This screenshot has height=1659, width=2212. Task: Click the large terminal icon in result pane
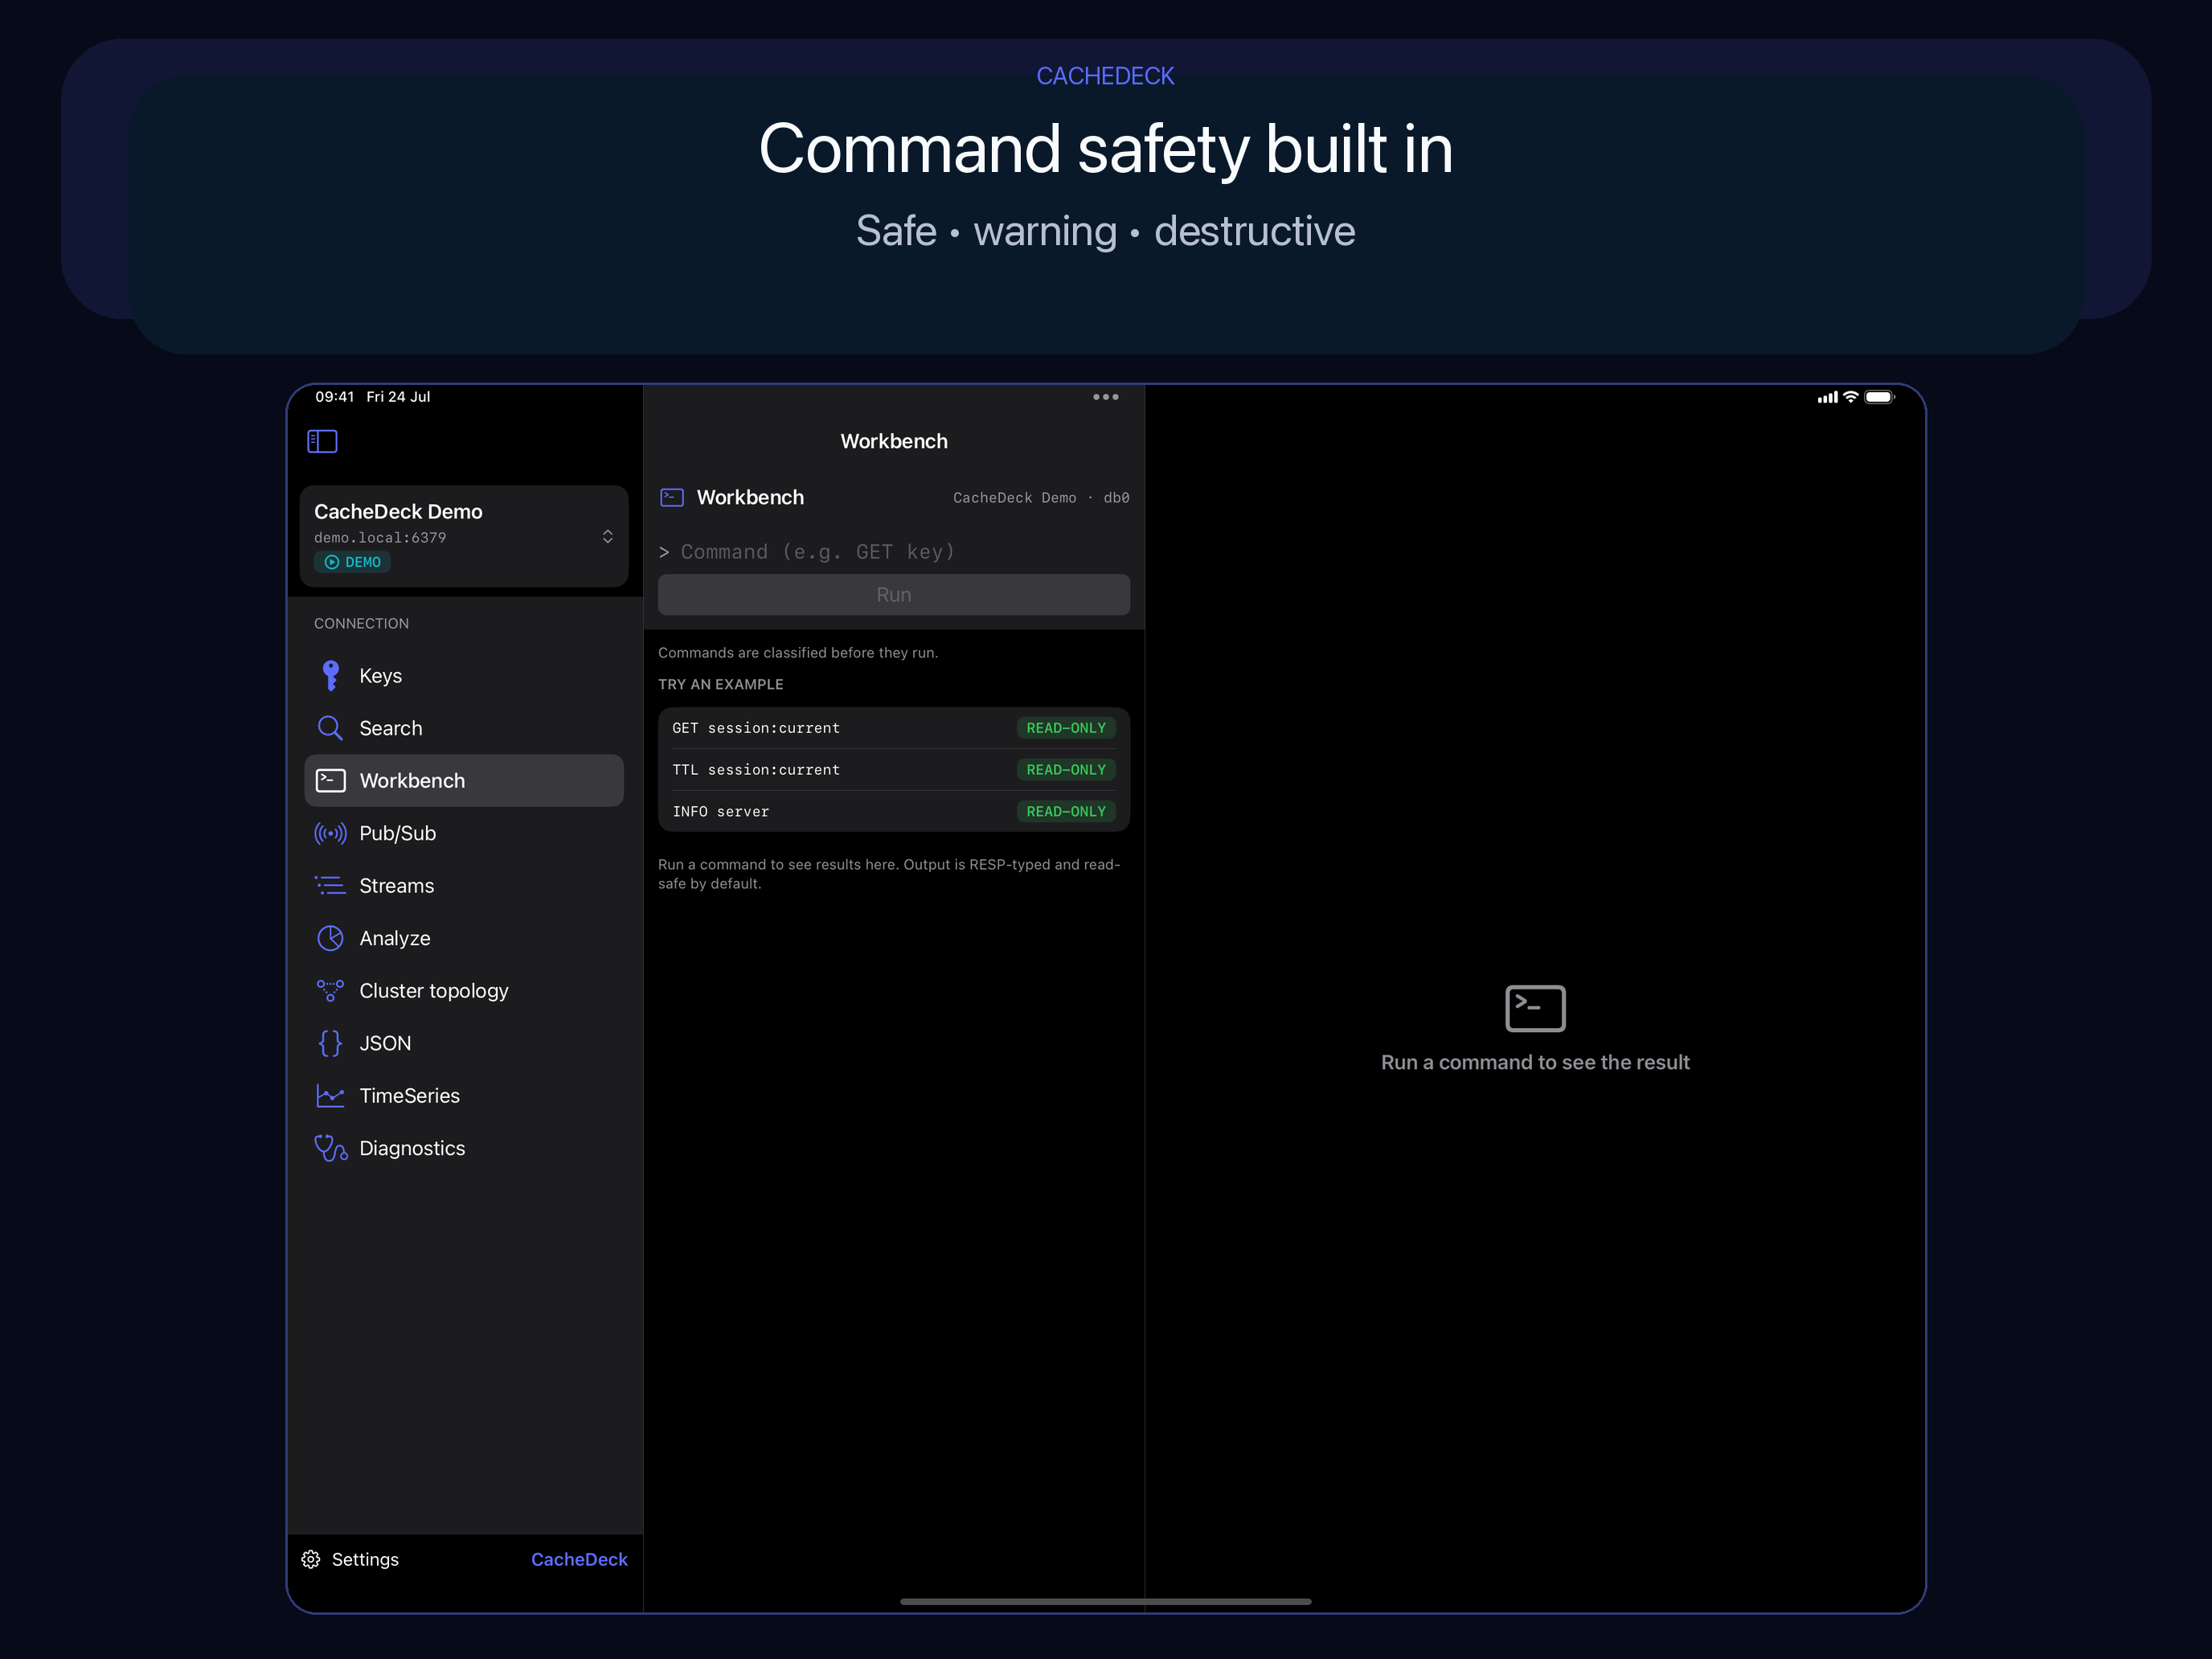click(x=1535, y=1008)
